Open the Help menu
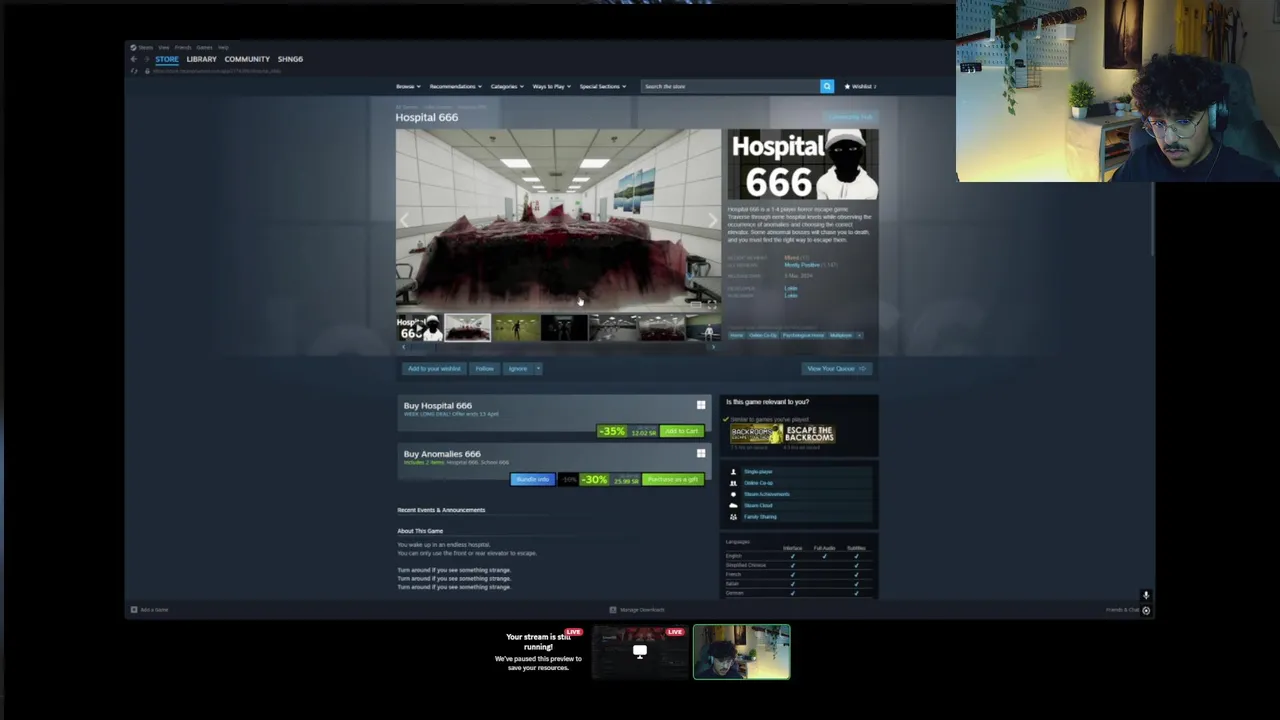The width and height of the screenshot is (1280, 720). tap(223, 47)
